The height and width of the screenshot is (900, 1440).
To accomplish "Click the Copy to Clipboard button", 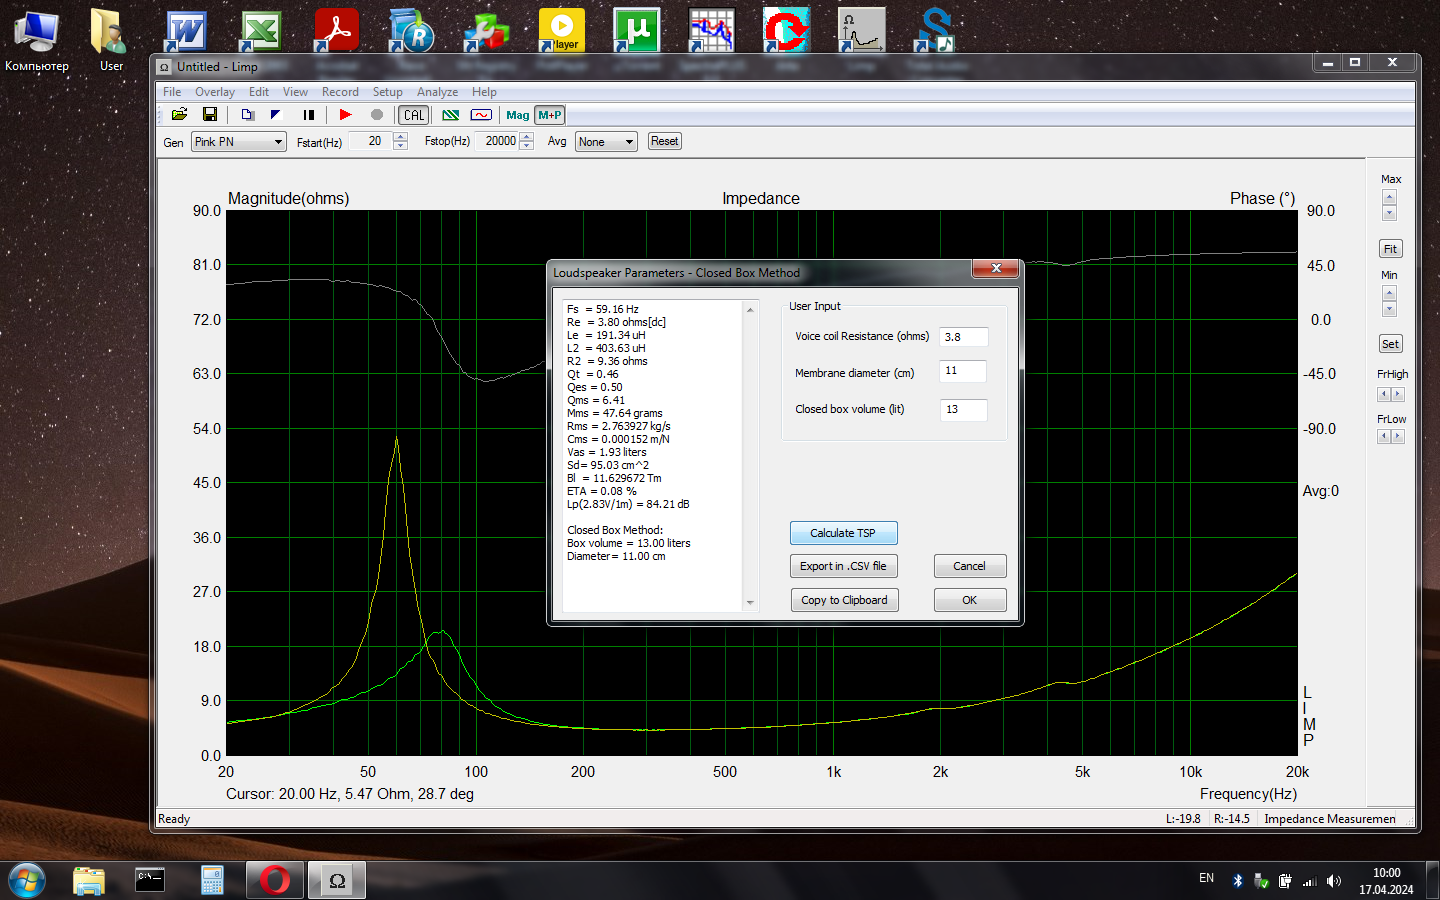I will [x=843, y=600].
